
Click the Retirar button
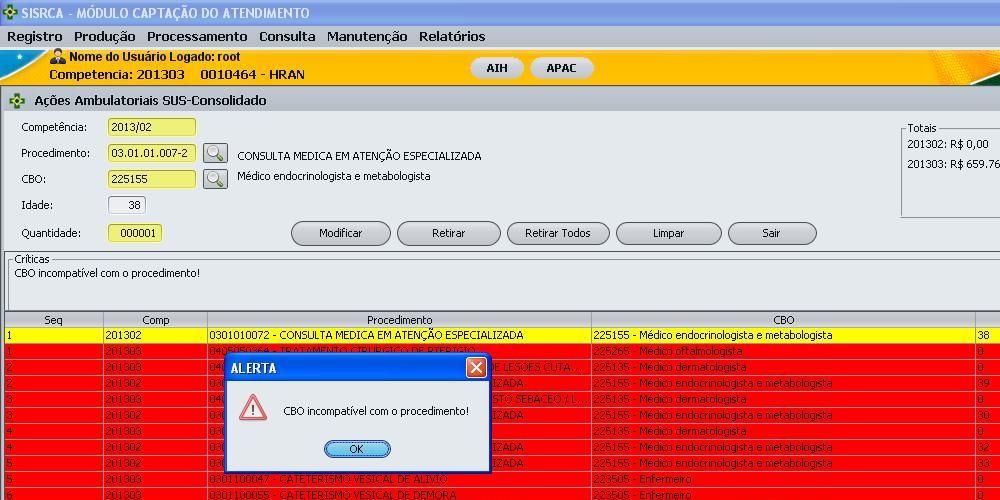coord(448,233)
